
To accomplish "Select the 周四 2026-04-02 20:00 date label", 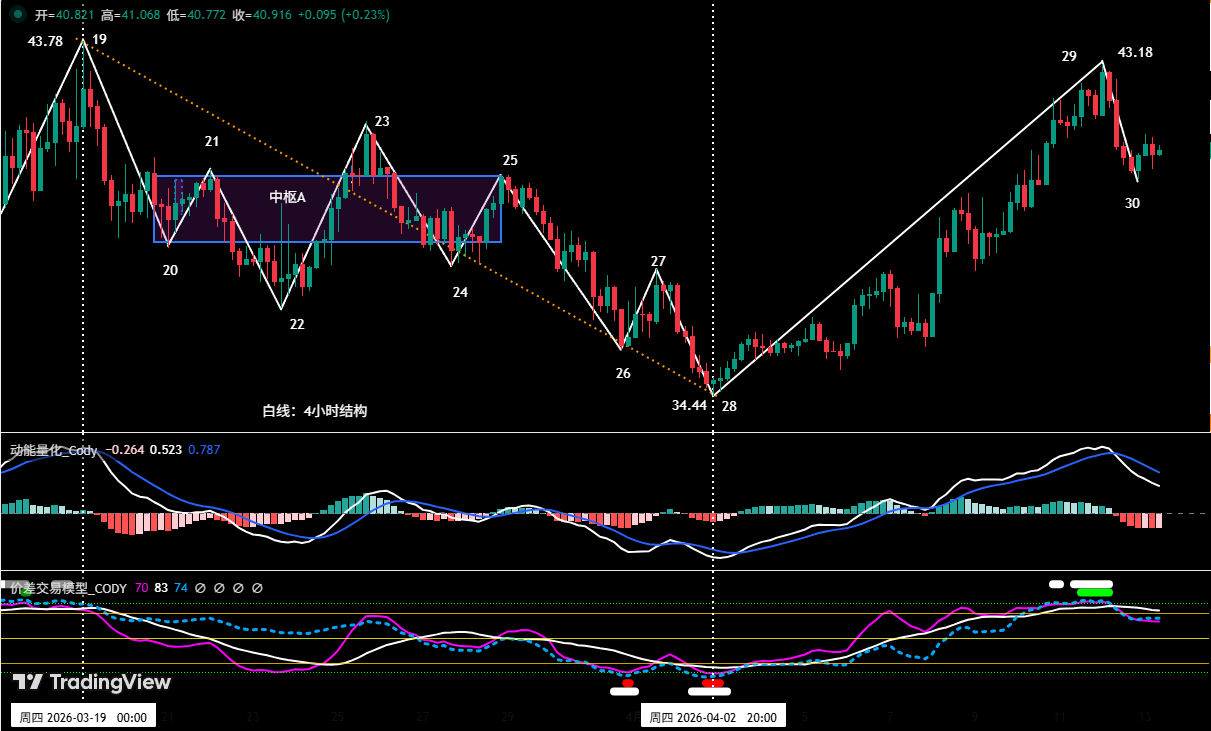I will click(x=712, y=715).
